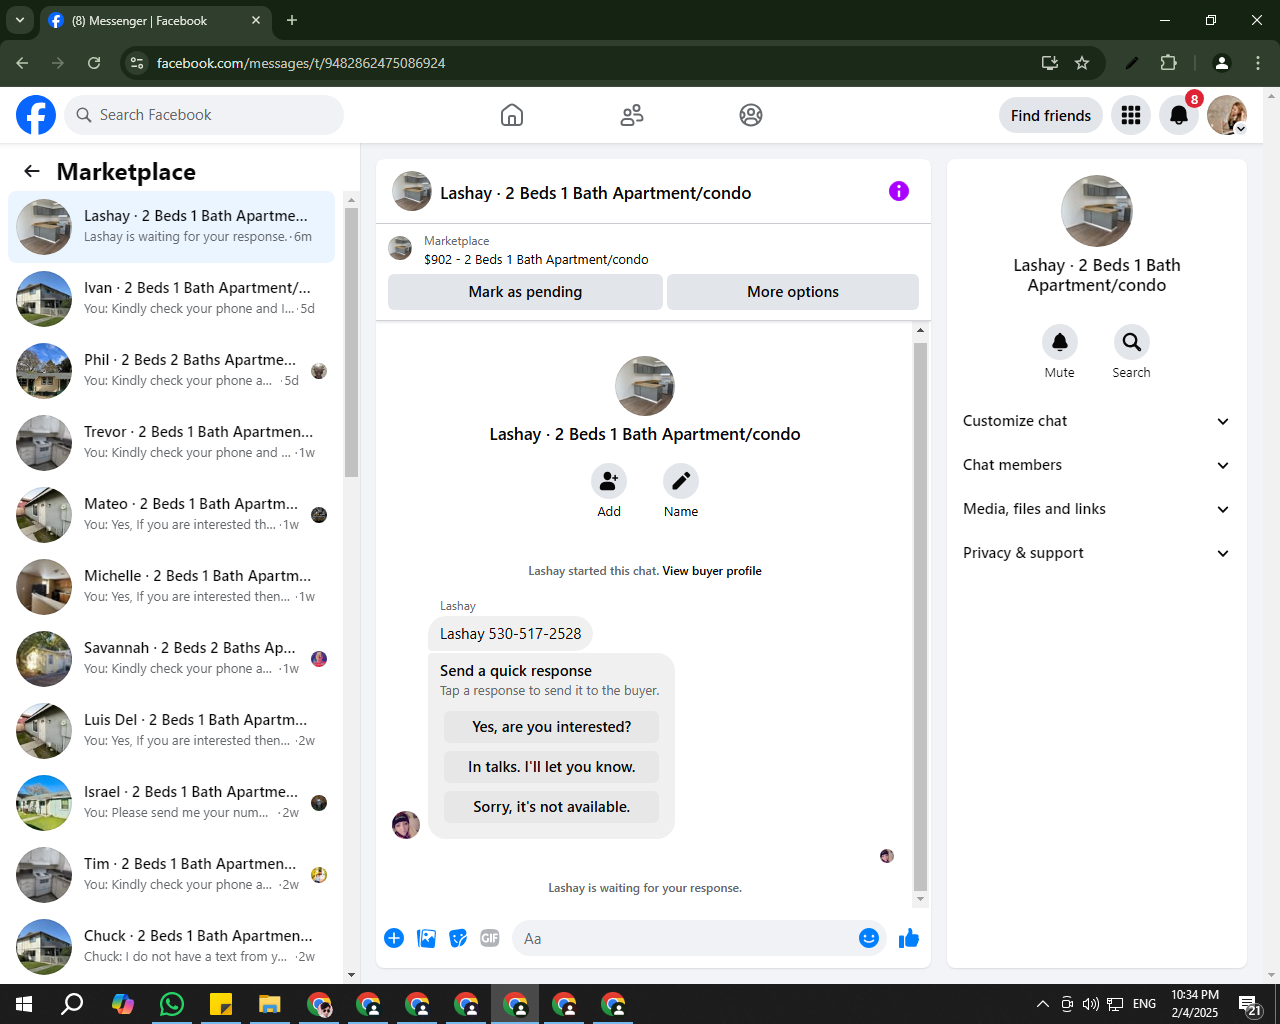1280x1024 pixels.
Task: Expand Privacy & support section
Action: (1097, 553)
